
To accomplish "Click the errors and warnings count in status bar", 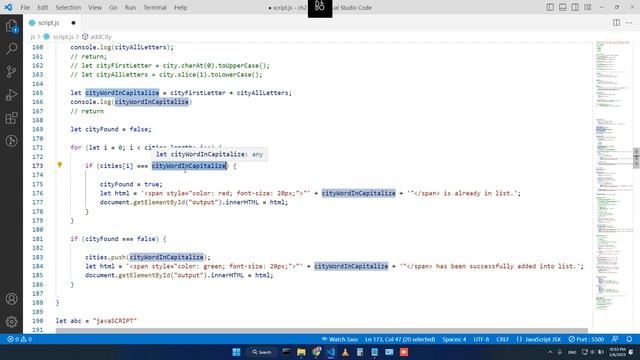I will click(x=19, y=339).
